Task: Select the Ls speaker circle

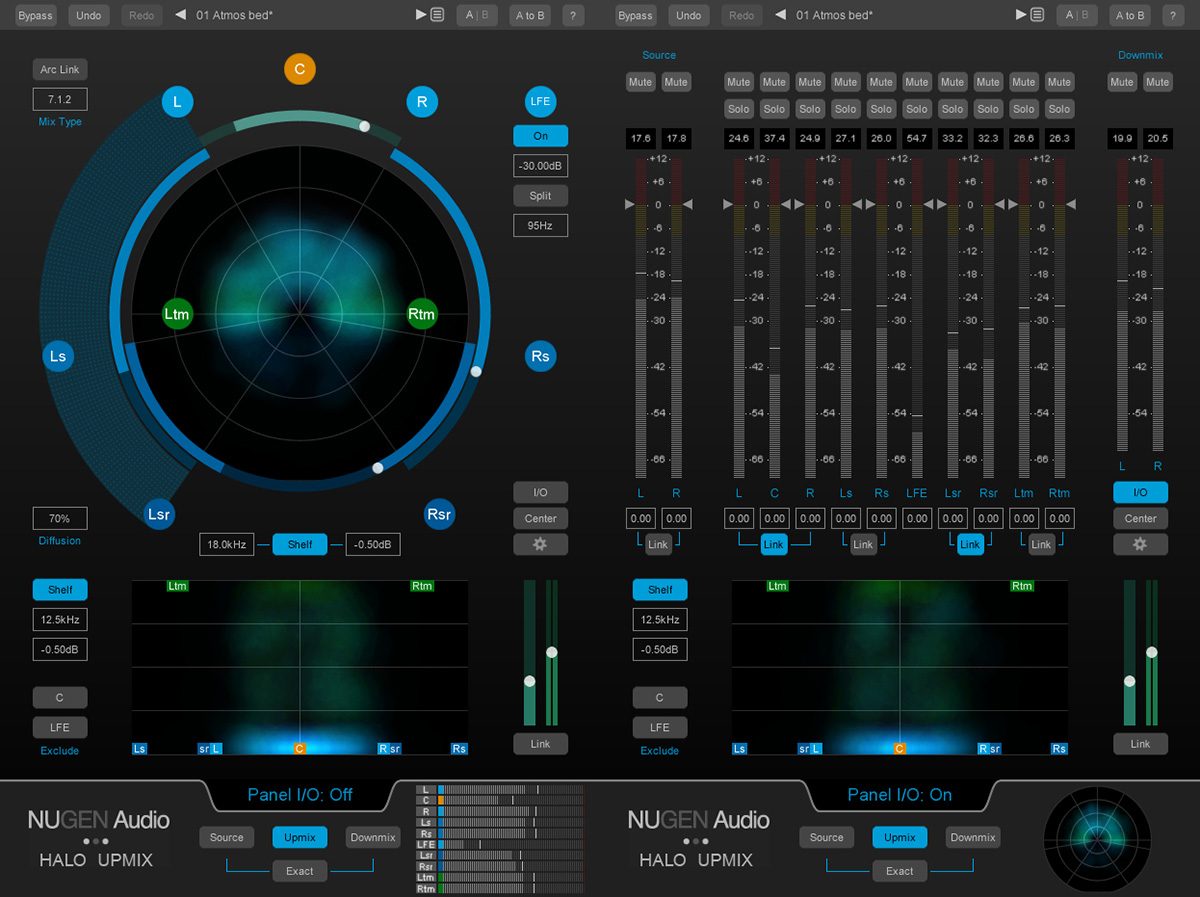Action: pyautogui.click(x=58, y=356)
